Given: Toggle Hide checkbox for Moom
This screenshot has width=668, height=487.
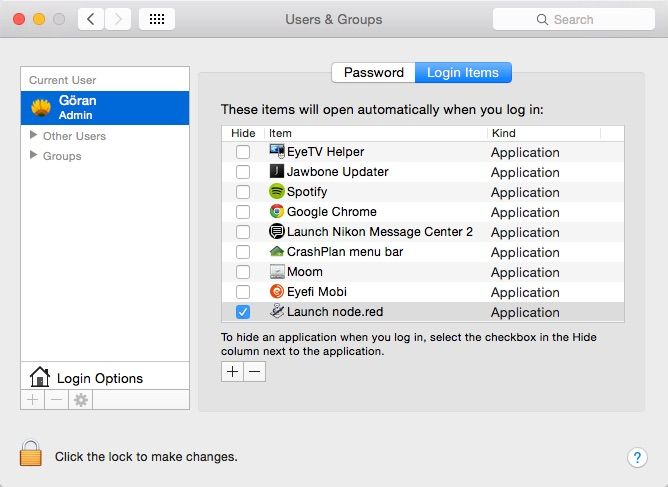Looking at the screenshot, I should pyautogui.click(x=243, y=272).
